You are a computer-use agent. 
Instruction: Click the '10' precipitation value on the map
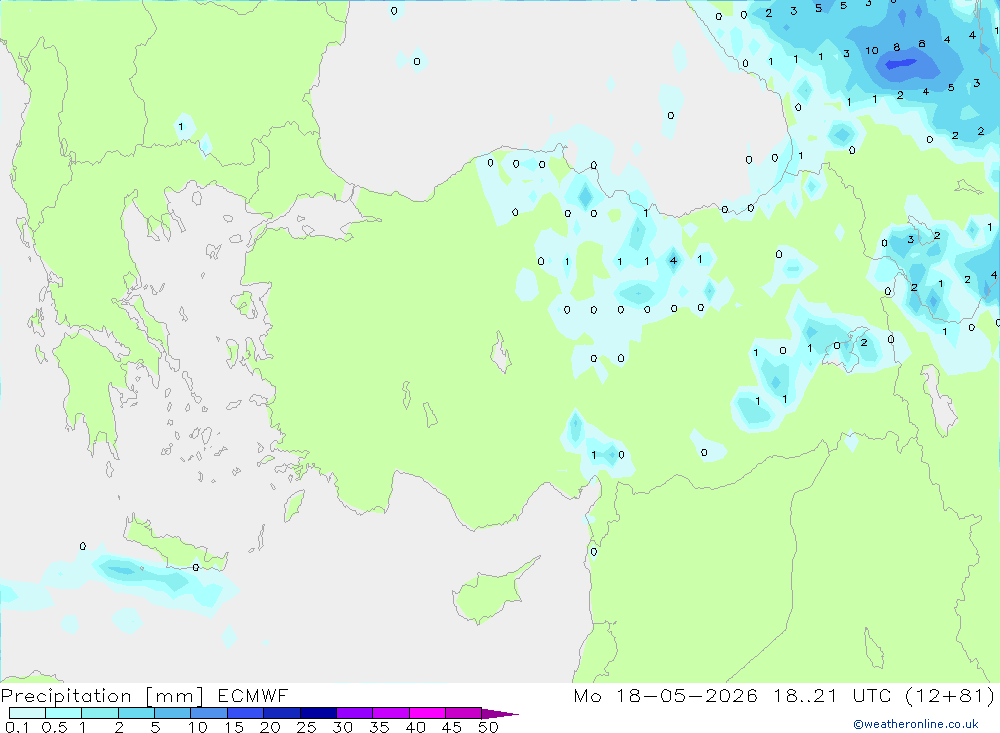(871, 50)
